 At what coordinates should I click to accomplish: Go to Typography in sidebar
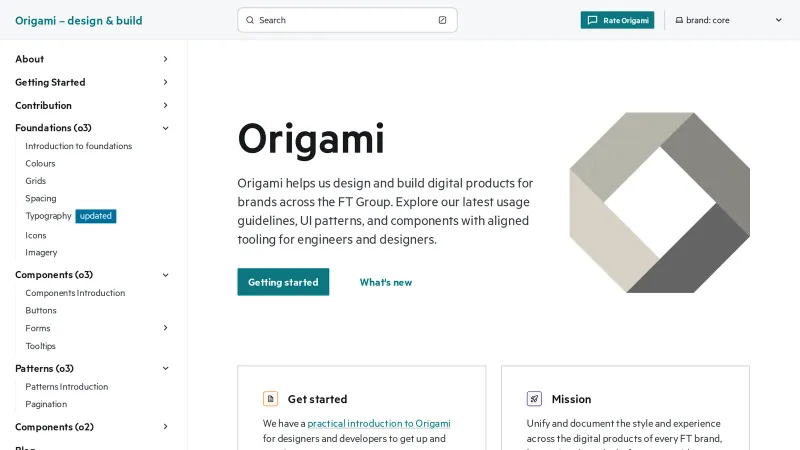coord(48,216)
